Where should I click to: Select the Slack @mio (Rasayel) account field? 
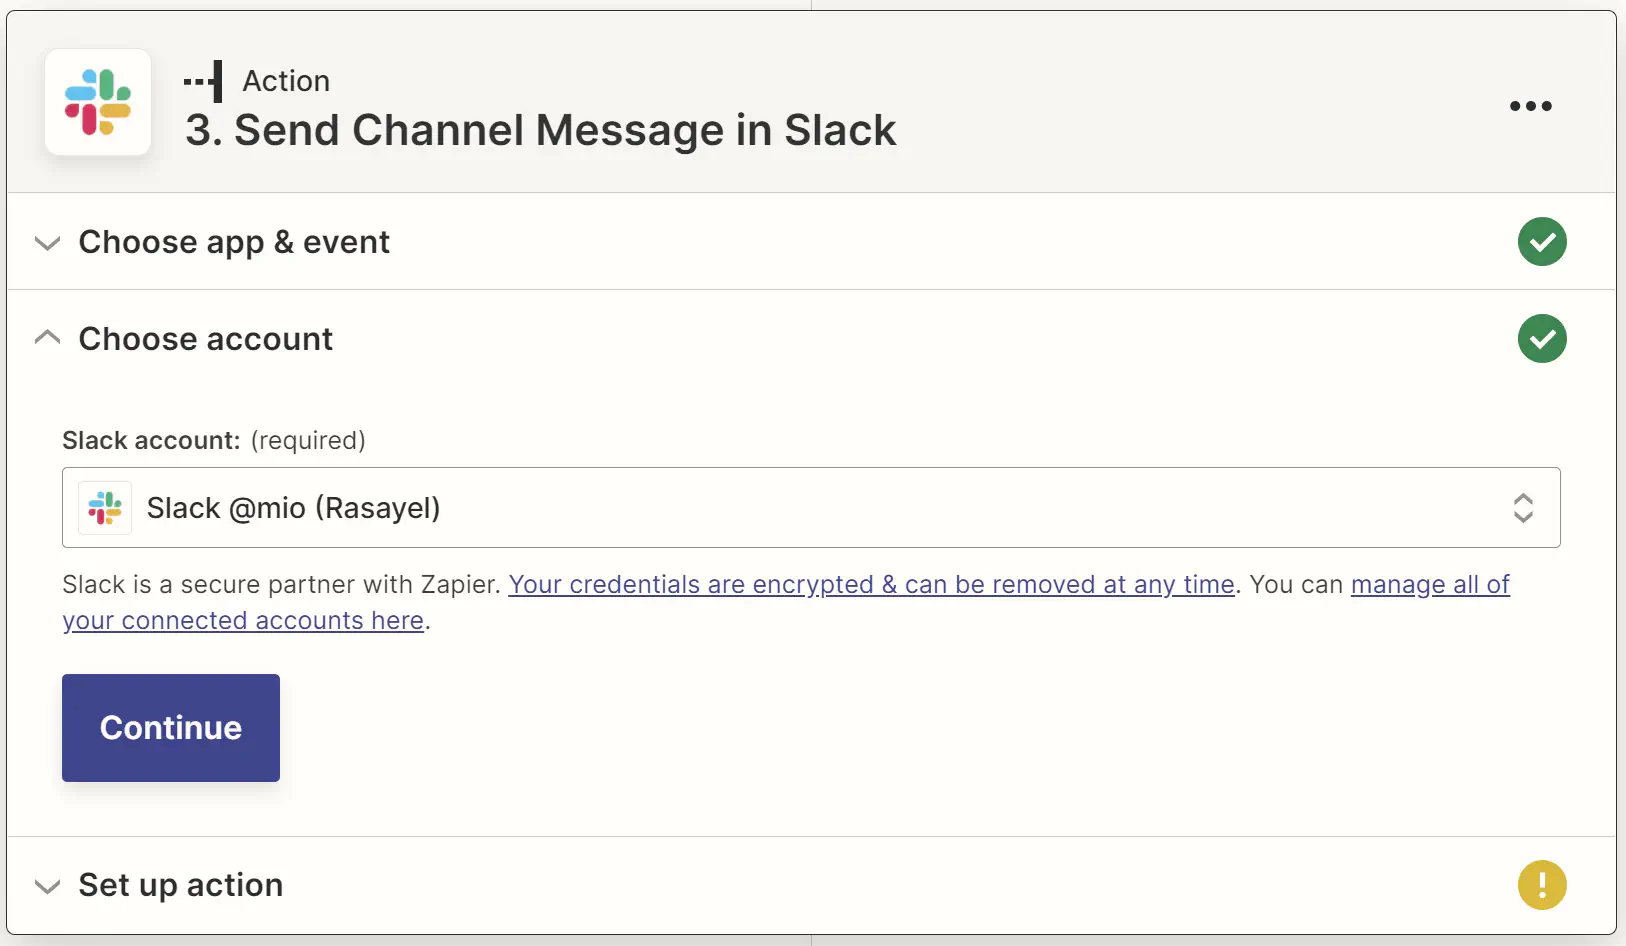(x=811, y=508)
